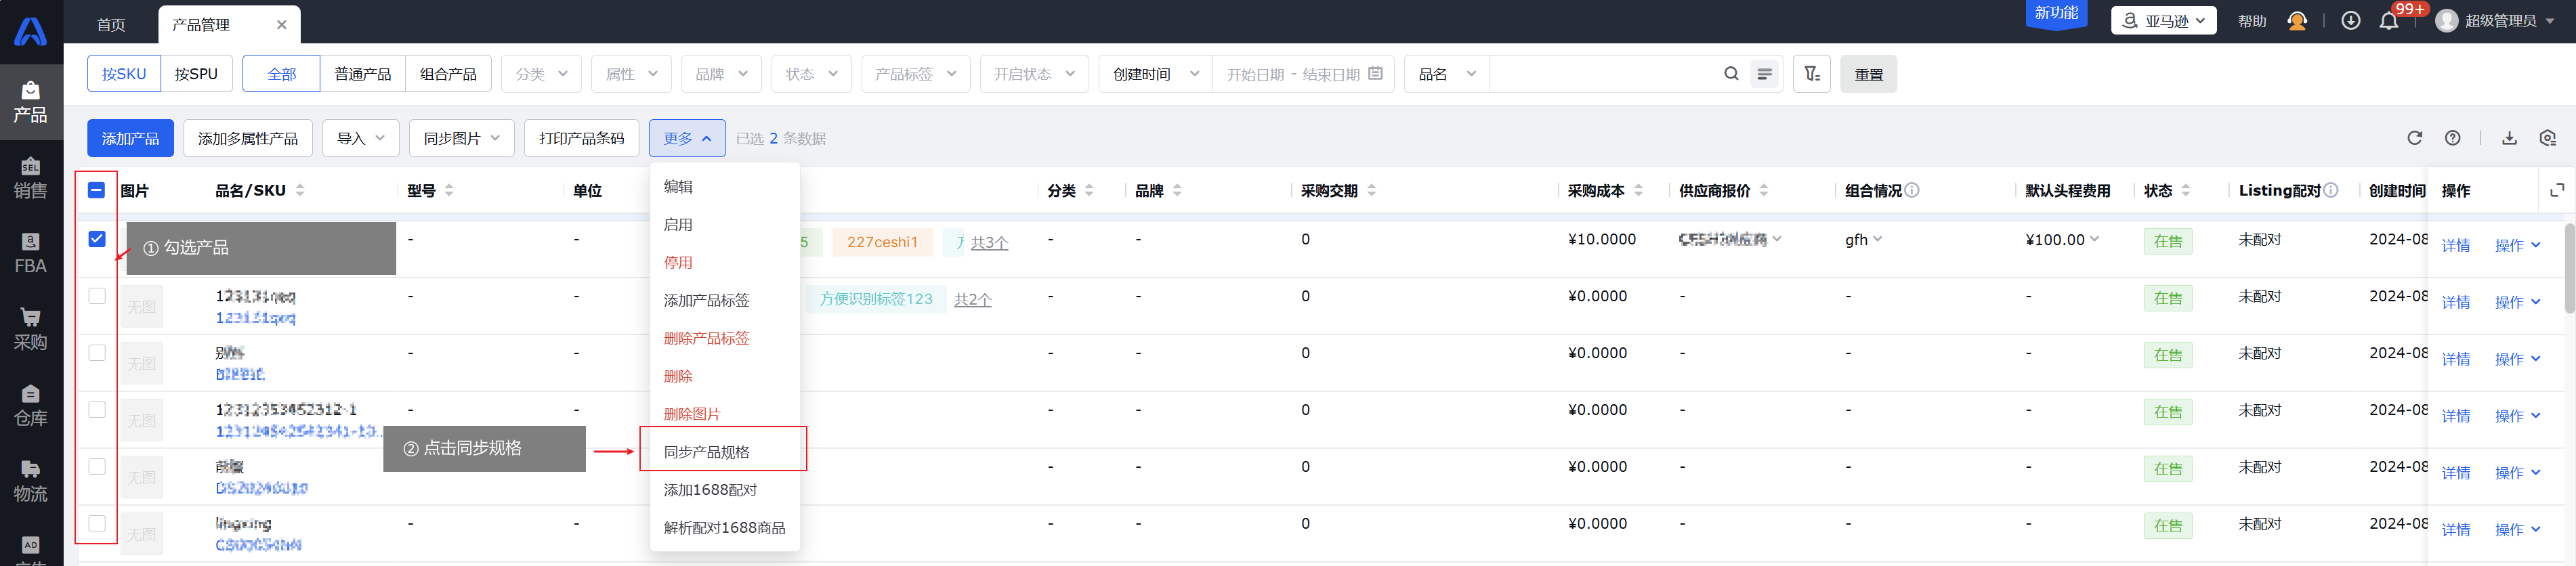Click the app logo at top left
2576x566 pixels.
click(x=31, y=31)
